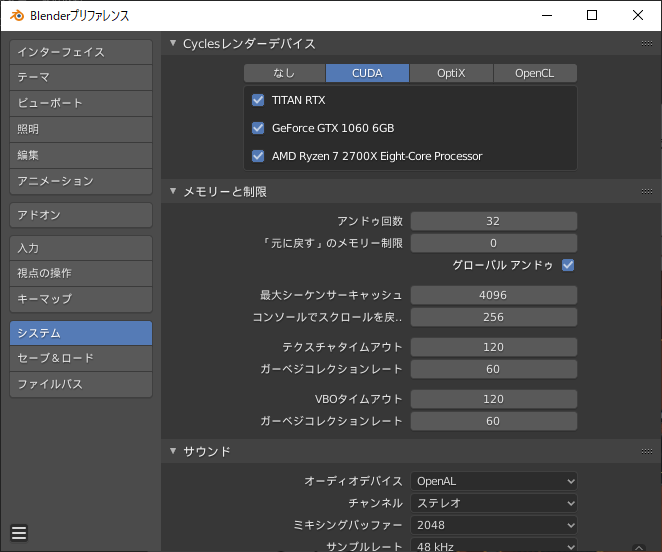Image resolution: width=662 pixels, height=552 pixels.
Task: Click the TITAN RTX device label
Action: (298, 100)
